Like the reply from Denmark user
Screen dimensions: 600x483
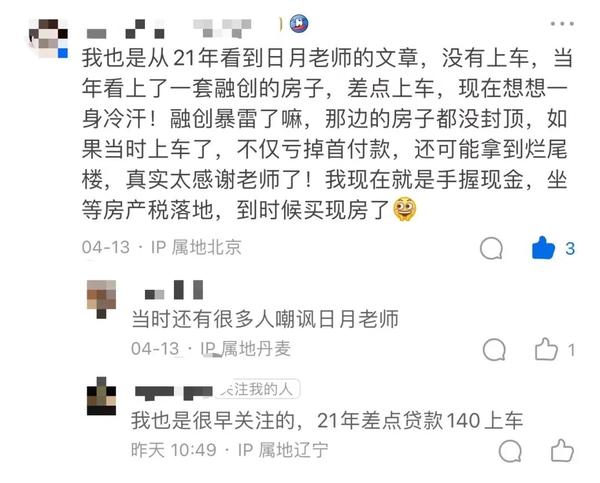[x=546, y=349]
